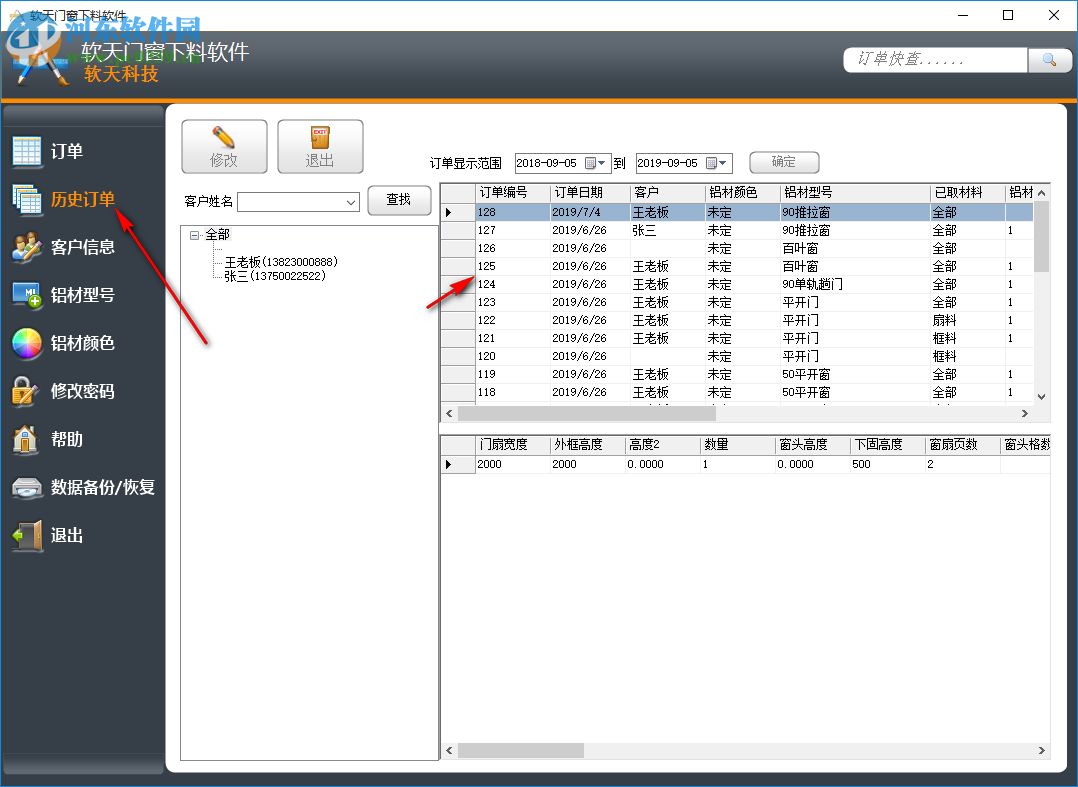This screenshot has height=787, width=1078.
Task: Click the 铝材型号 column header
Action: click(x=855, y=192)
